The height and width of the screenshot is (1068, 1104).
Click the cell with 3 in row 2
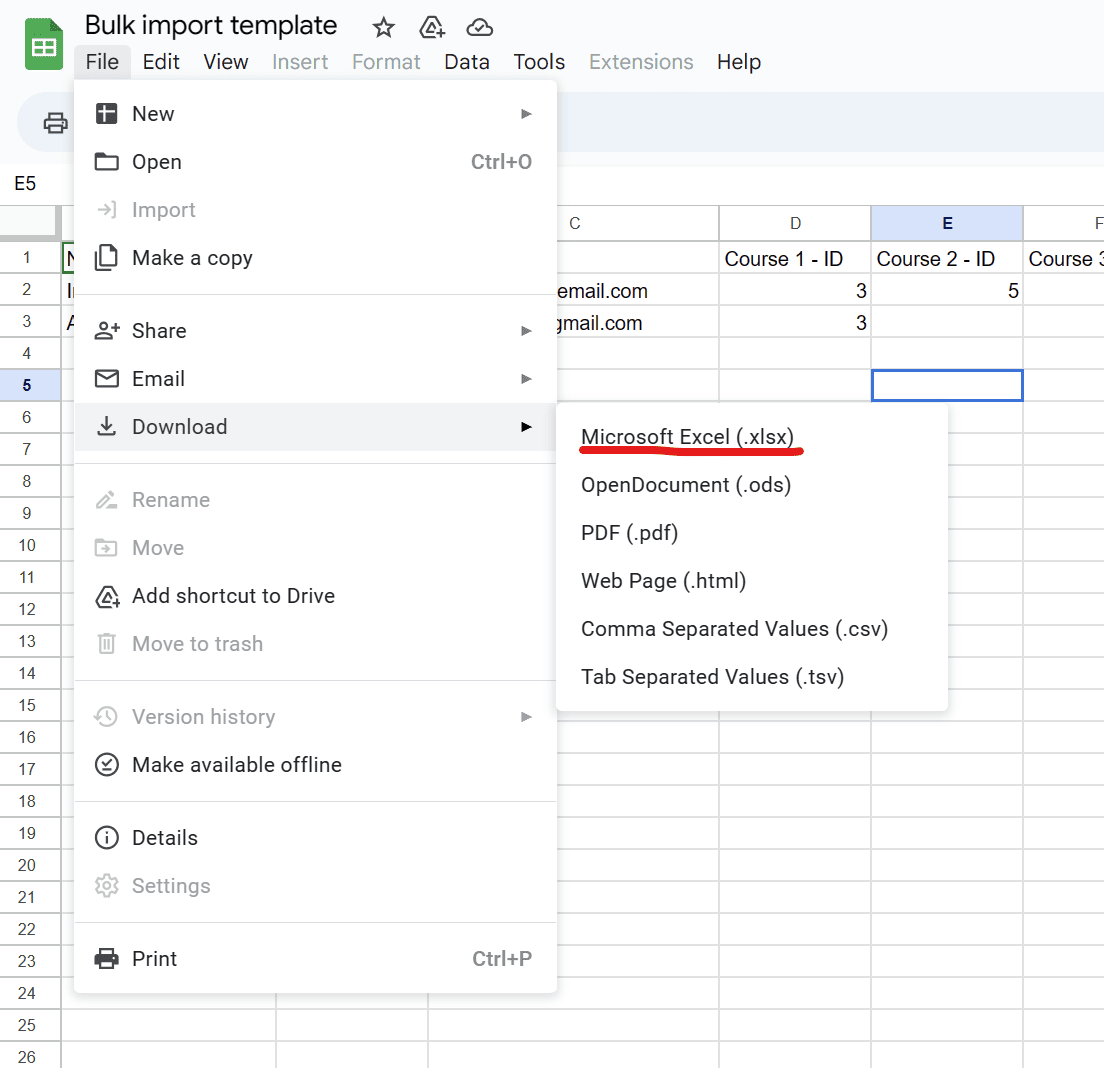tap(795, 290)
